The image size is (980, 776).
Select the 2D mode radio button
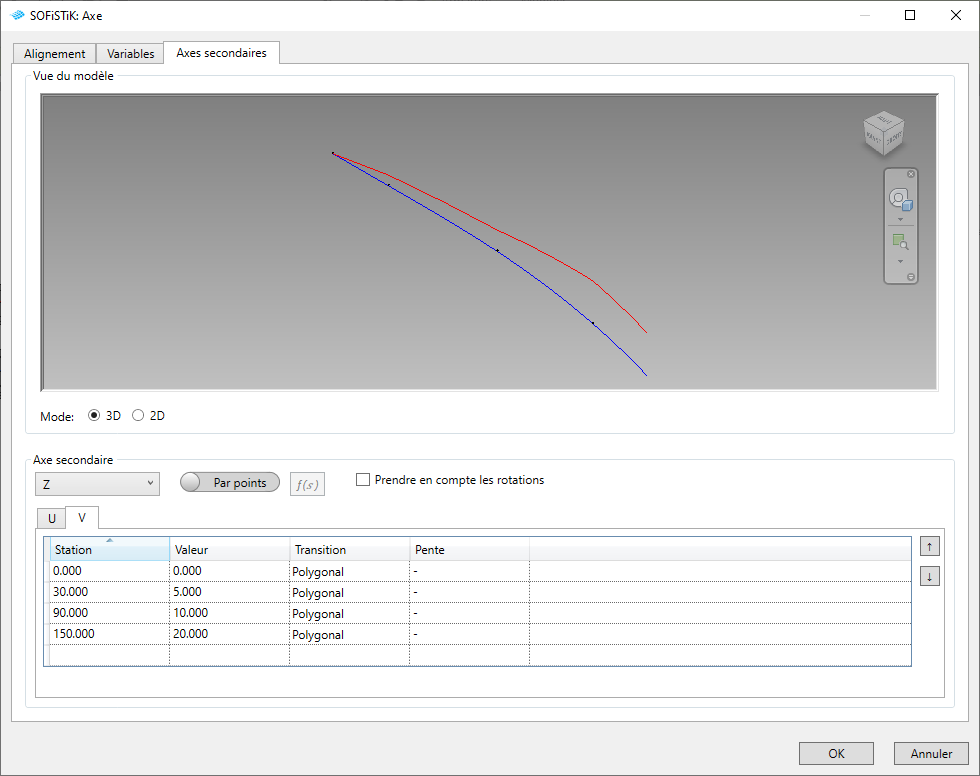138,415
